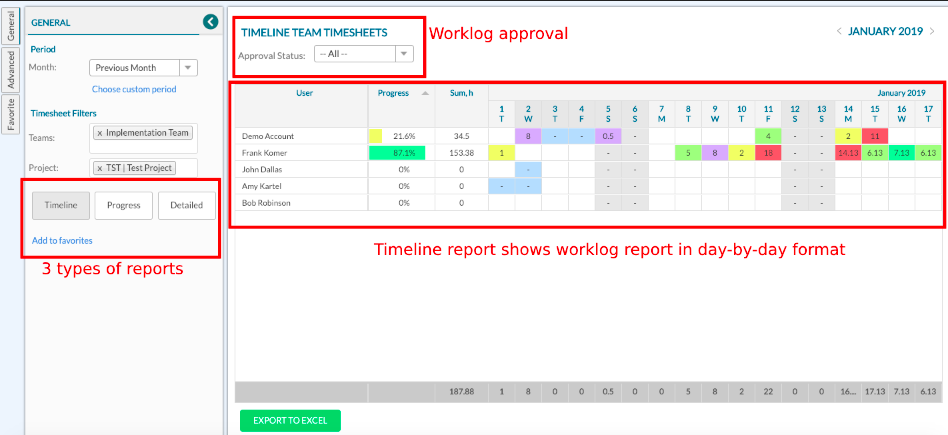Select the Progress report type
948x435 pixels.
tap(123, 205)
